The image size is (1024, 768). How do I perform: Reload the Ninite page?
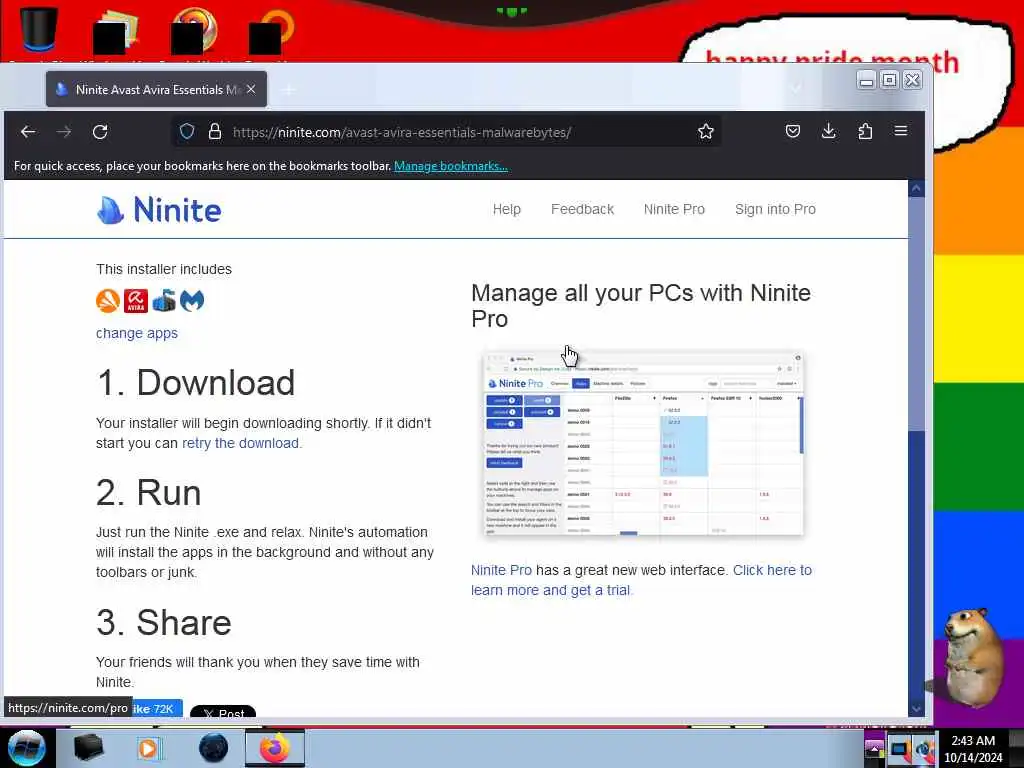(x=100, y=132)
